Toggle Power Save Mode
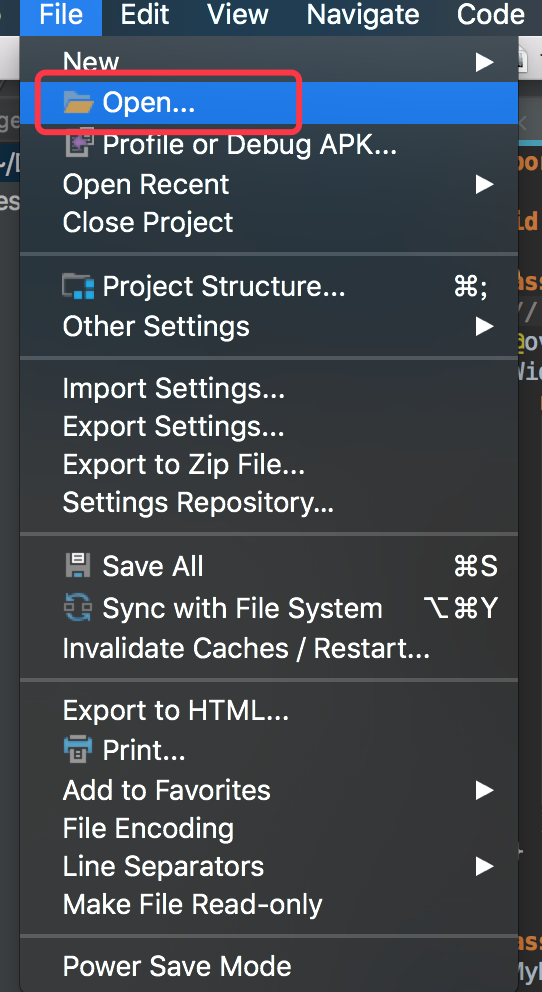The width and height of the screenshot is (542, 992). [269, 966]
